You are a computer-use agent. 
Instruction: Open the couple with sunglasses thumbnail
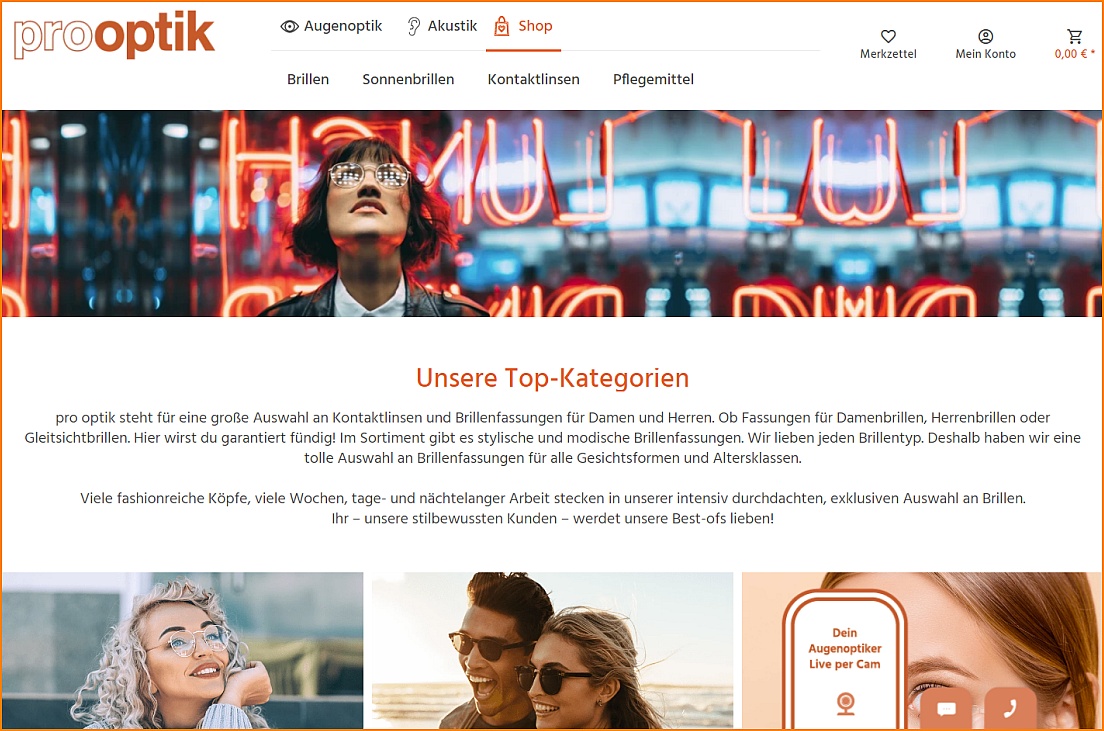point(552,650)
